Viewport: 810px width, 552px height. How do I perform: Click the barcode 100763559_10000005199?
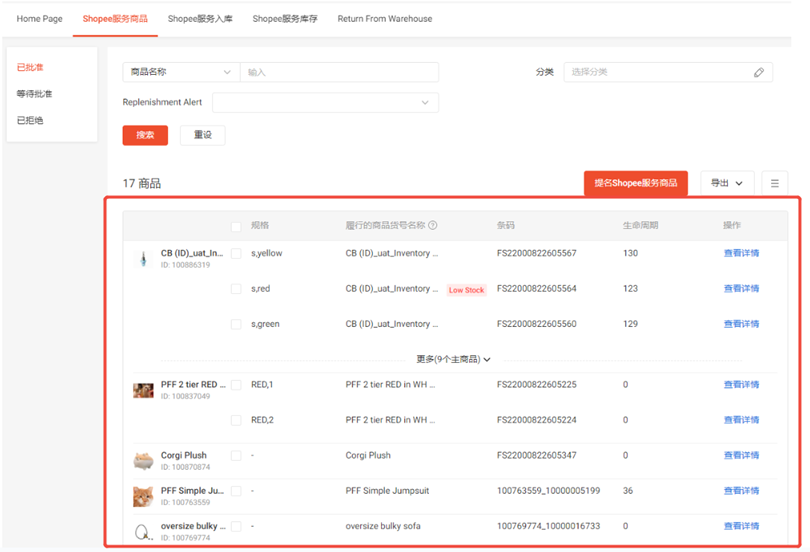point(549,491)
